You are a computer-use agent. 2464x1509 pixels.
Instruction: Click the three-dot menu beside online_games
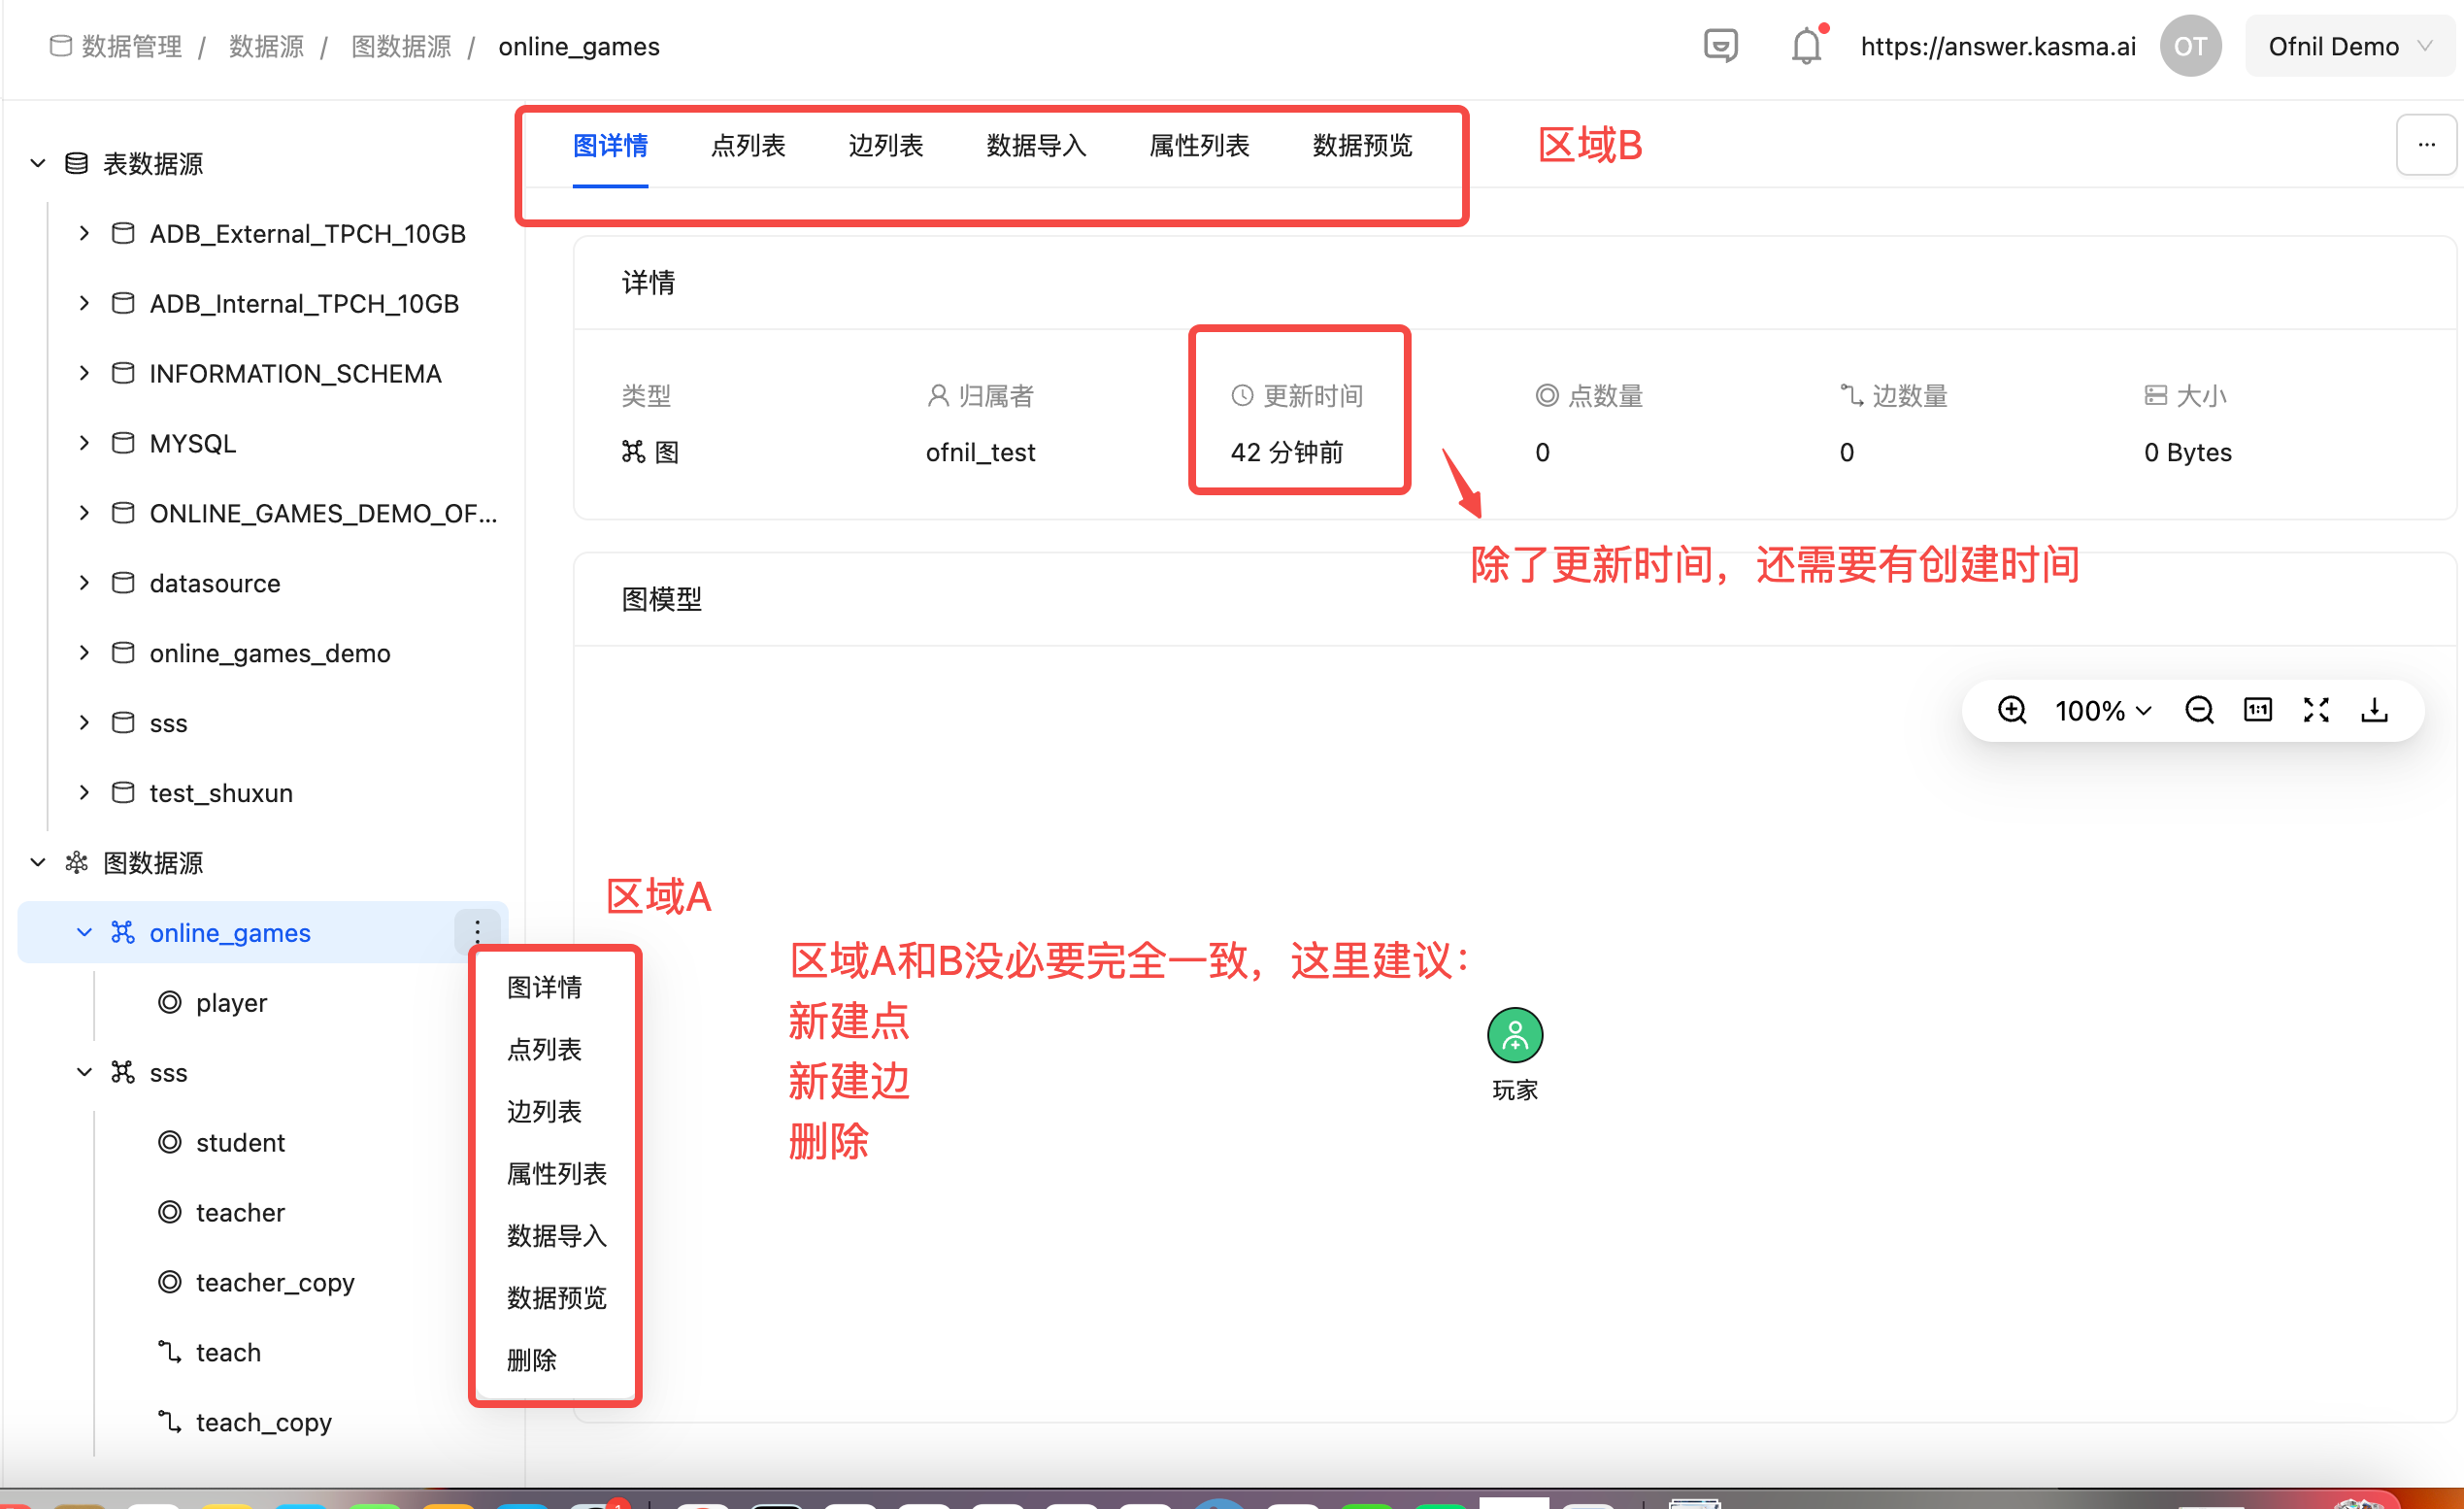[x=477, y=932]
